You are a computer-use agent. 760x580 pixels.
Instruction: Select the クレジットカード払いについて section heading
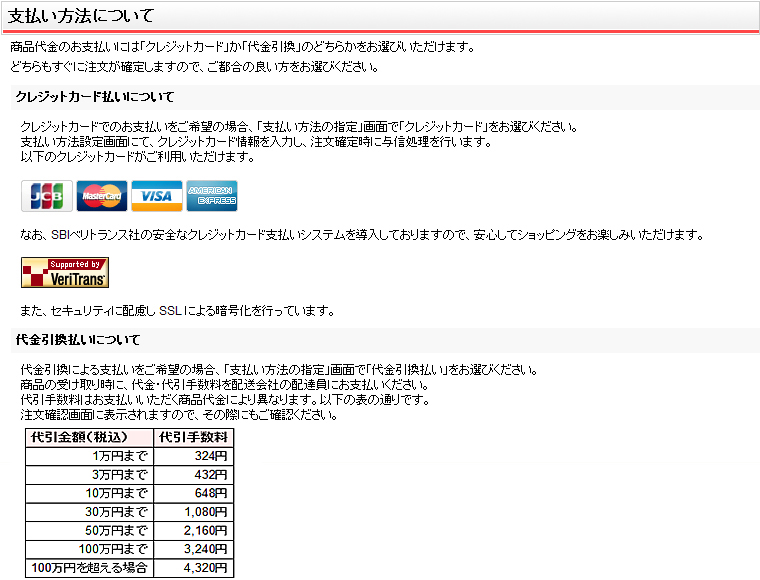click(x=96, y=97)
